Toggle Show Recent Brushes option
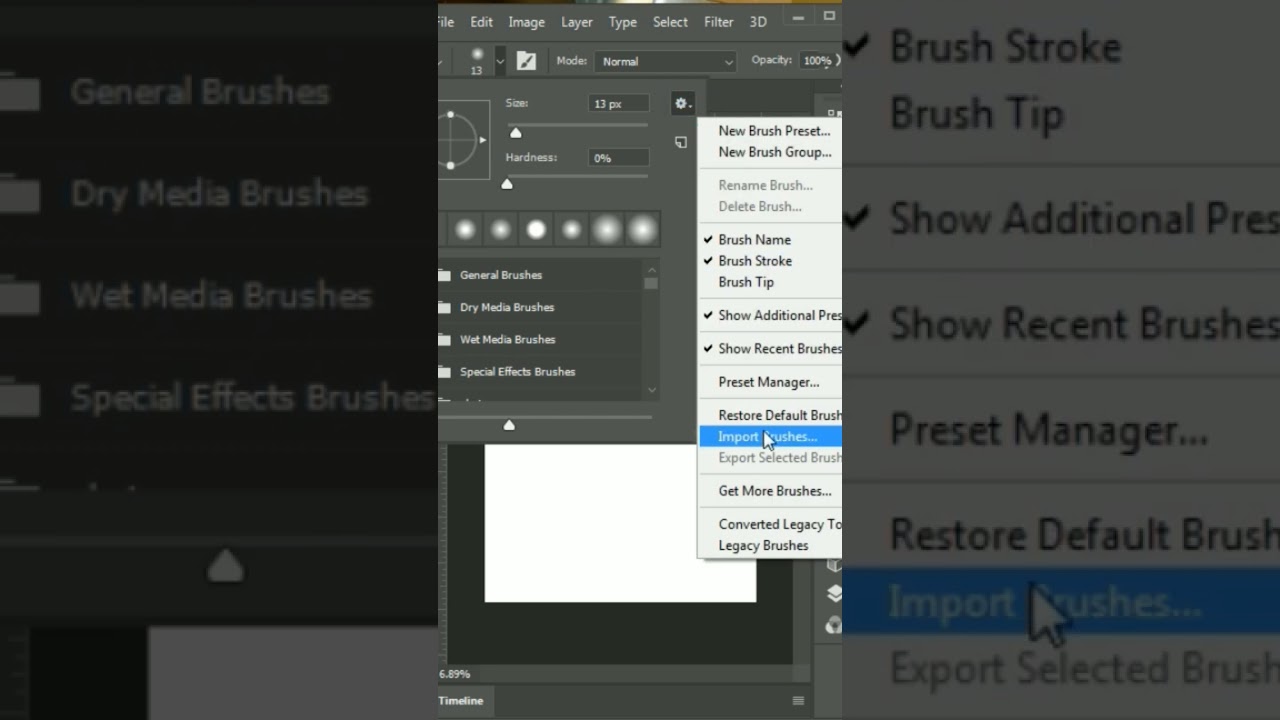Viewport: 1280px width, 720px height. pos(769,349)
